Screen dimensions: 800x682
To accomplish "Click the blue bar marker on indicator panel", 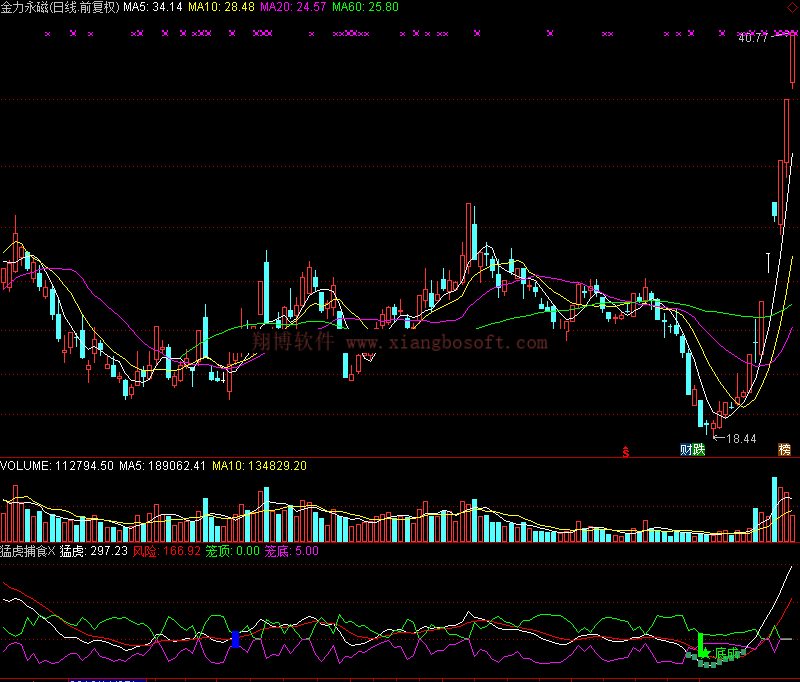I will [235, 639].
